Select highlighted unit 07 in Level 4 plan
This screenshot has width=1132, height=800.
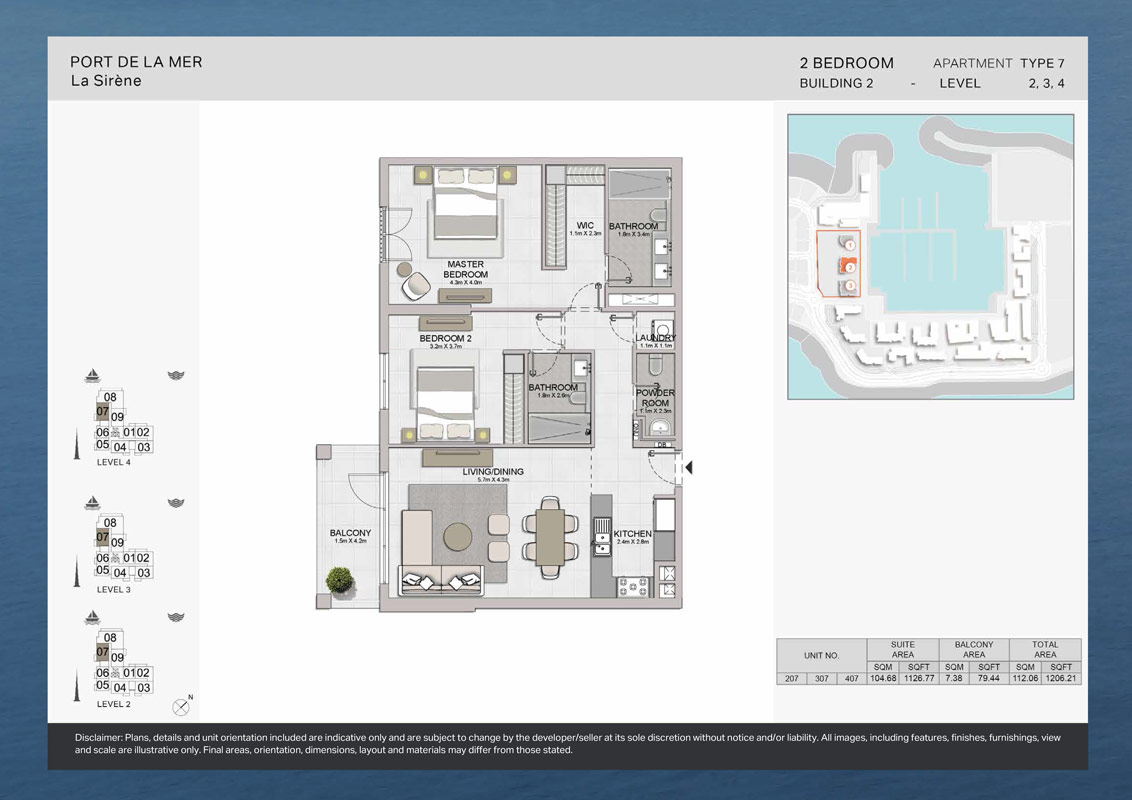click(102, 411)
